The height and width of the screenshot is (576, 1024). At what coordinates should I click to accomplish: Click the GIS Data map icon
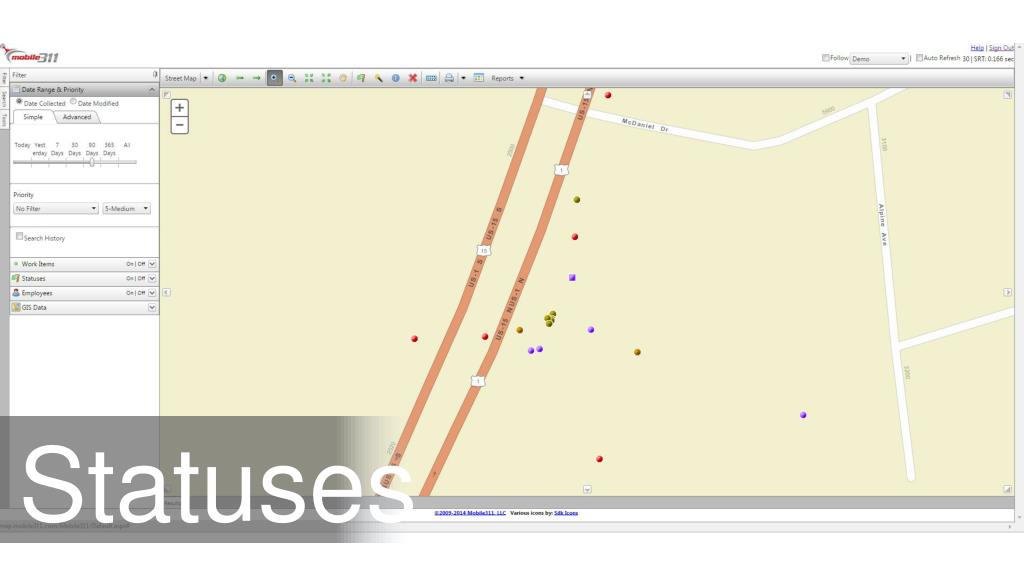16,307
